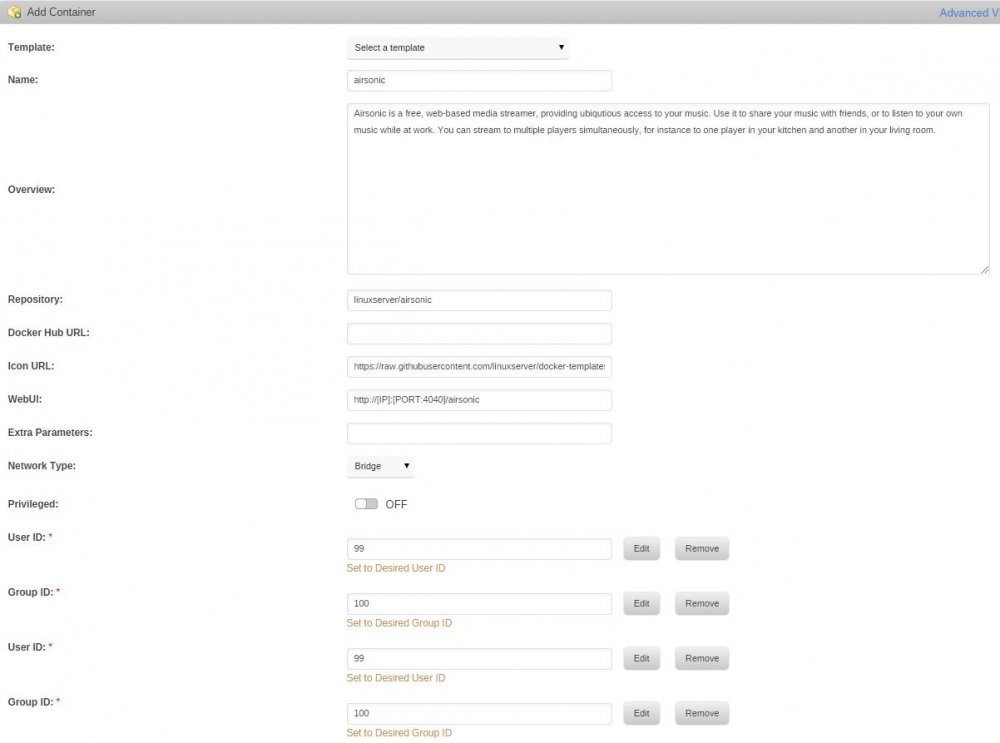The width and height of the screenshot is (1000, 743).
Task: Click Edit beside the first Group ID
Action: [x=642, y=603]
